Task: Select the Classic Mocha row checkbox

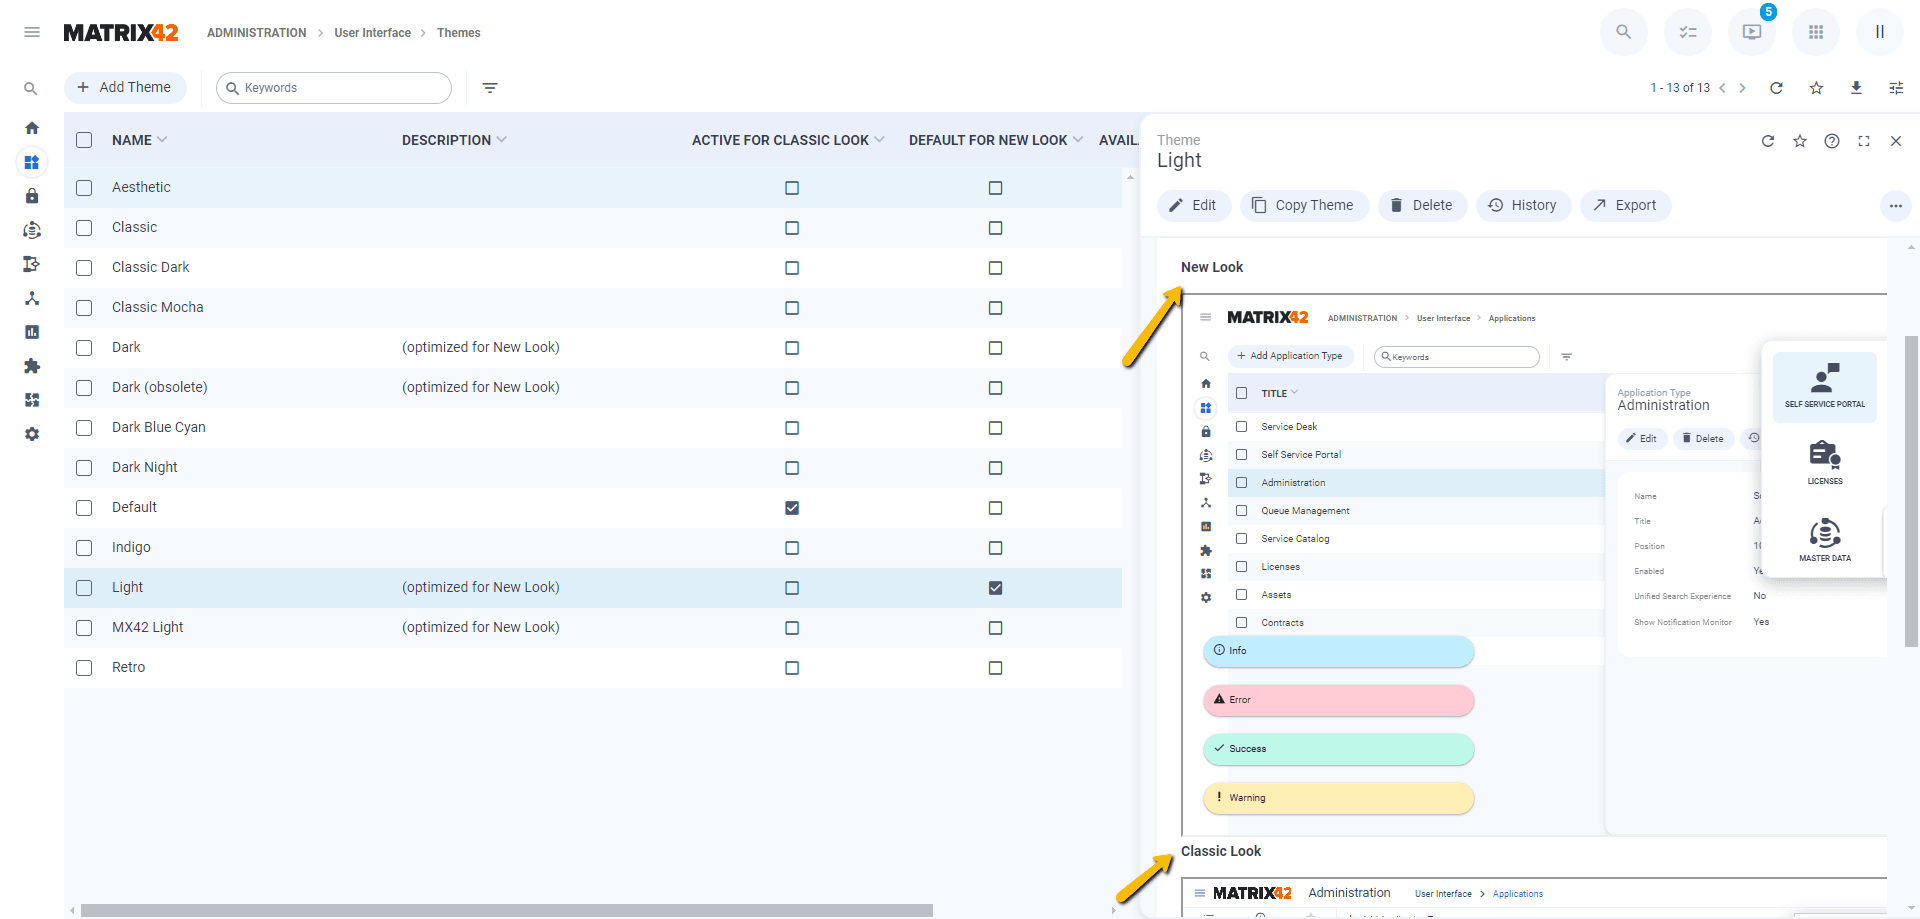Action: tap(84, 308)
